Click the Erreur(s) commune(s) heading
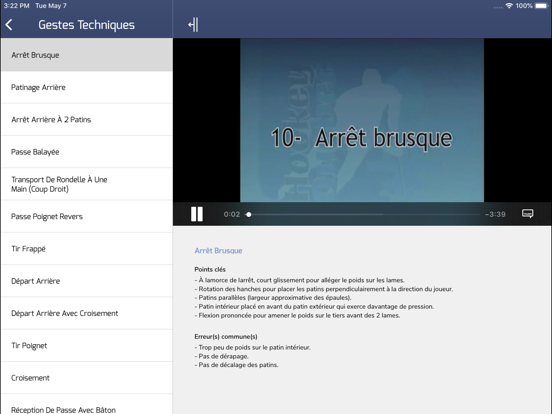This screenshot has width=552, height=414. click(x=226, y=337)
